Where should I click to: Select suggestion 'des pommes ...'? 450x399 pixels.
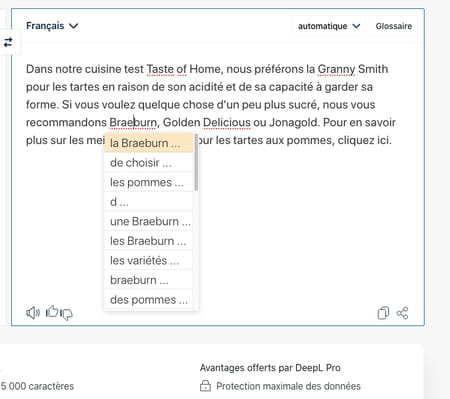pyautogui.click(x=148, y=300)
